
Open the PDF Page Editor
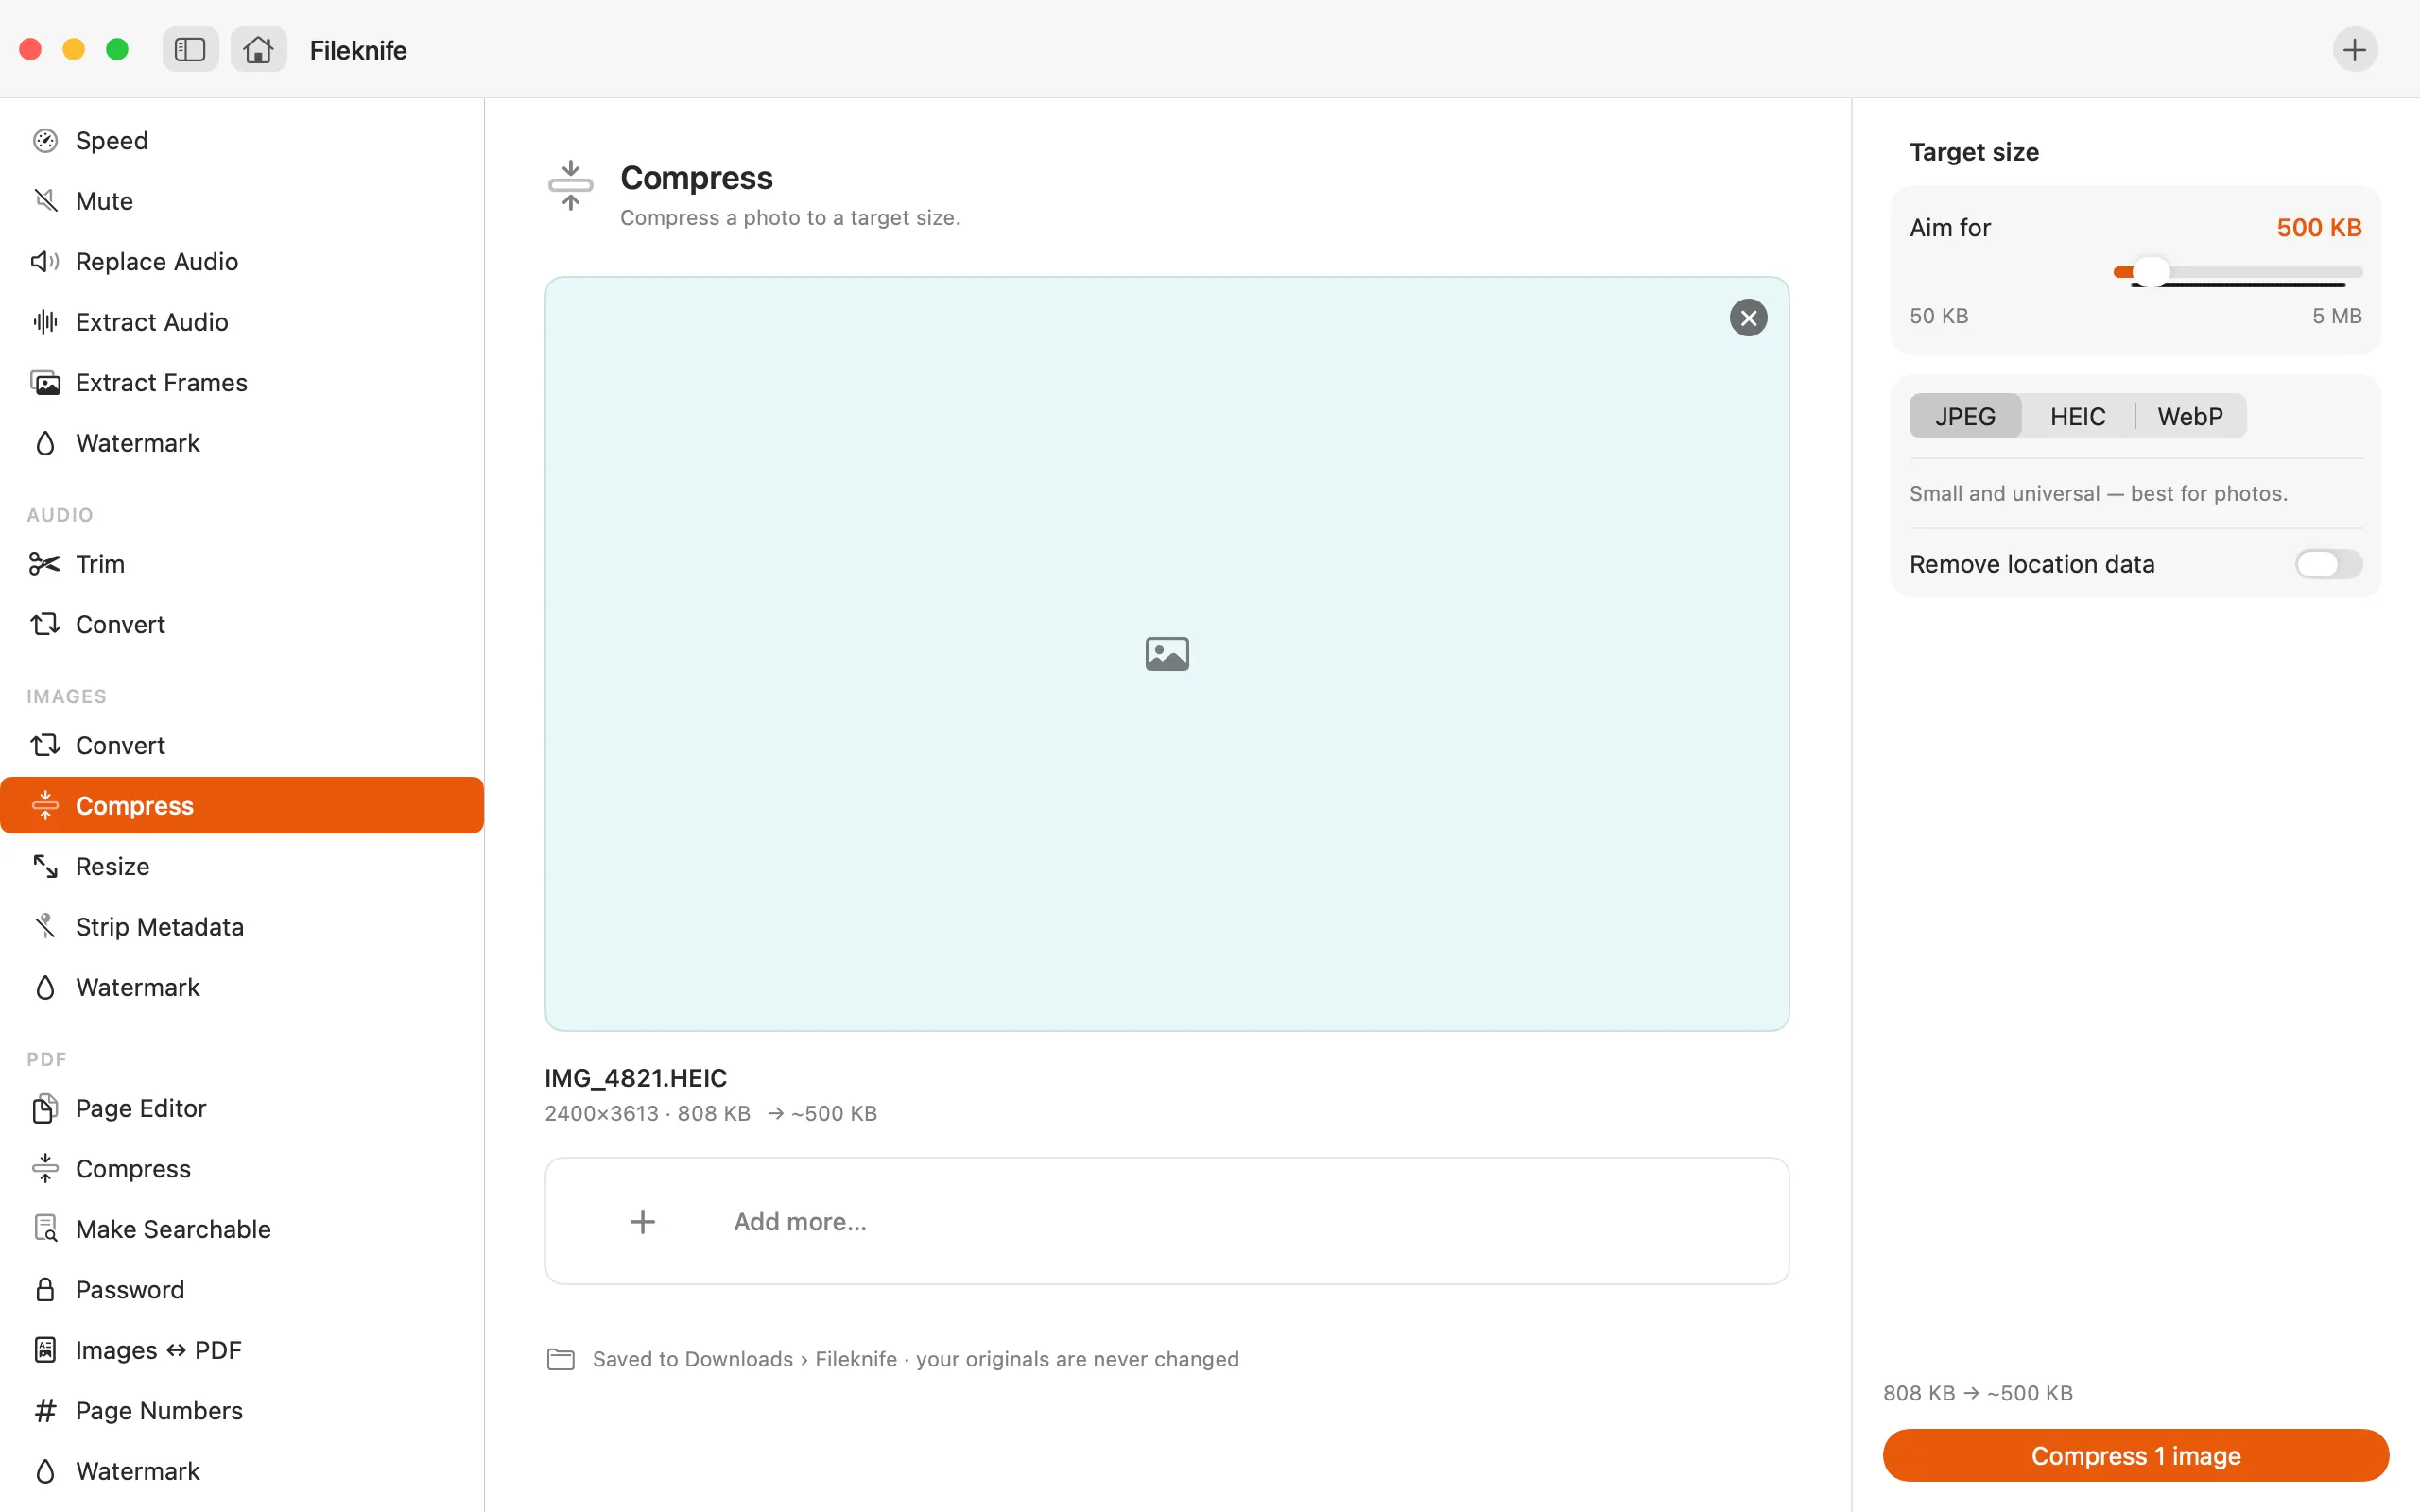click(x=242, y=1109)
